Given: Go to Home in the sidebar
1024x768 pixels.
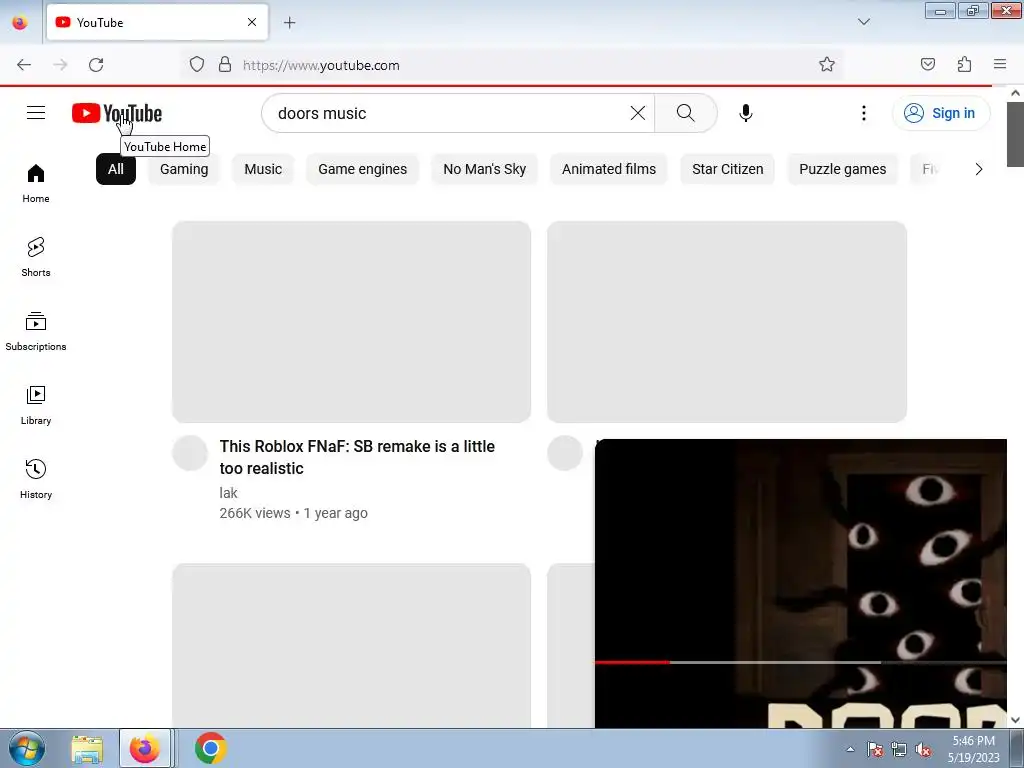Looking at the screenshot, I should [36, 184].
